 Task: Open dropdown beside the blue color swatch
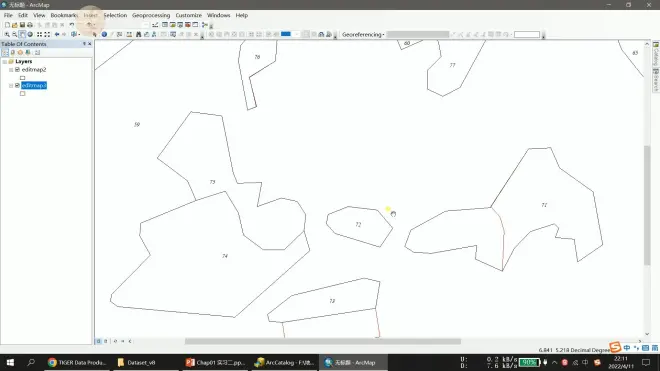(x=297, y=35)
